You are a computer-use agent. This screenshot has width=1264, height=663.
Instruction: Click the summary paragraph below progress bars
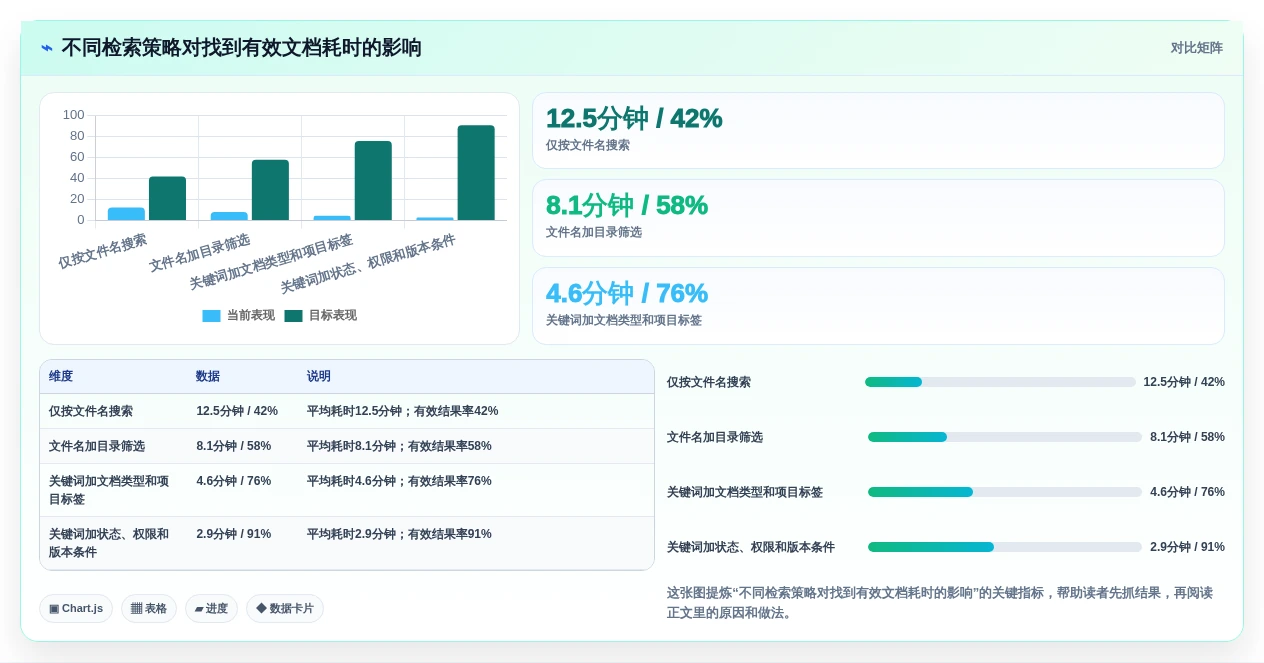pyautogui.click(x=940, y=603)
